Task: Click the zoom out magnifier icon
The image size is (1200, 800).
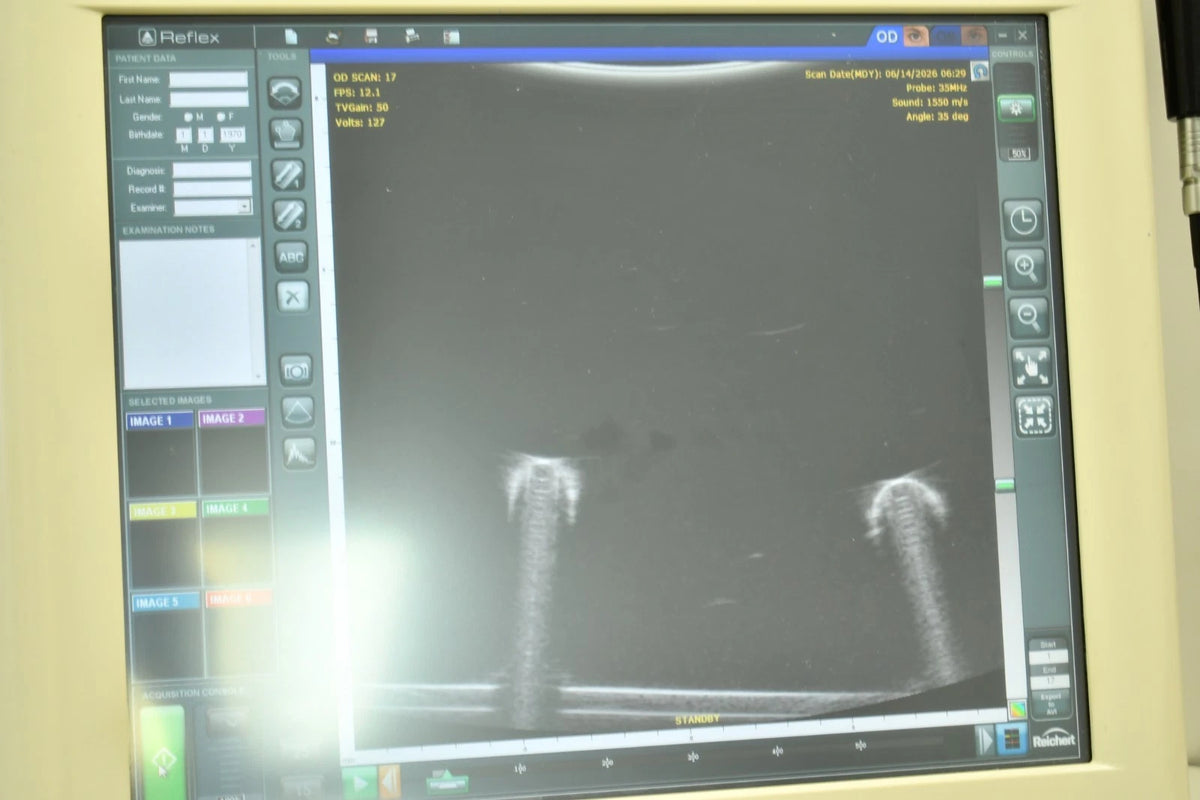Action: point(1029,318)
